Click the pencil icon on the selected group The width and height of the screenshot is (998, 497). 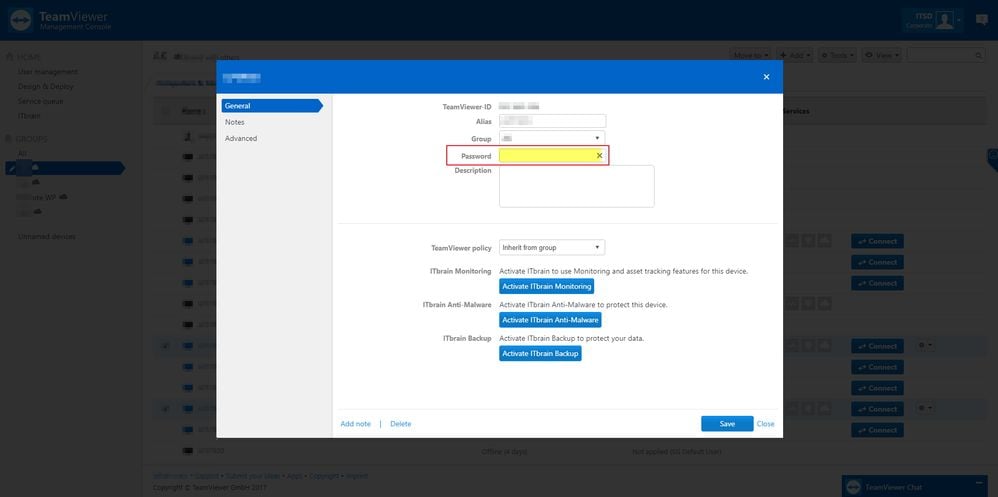point(10,168)
